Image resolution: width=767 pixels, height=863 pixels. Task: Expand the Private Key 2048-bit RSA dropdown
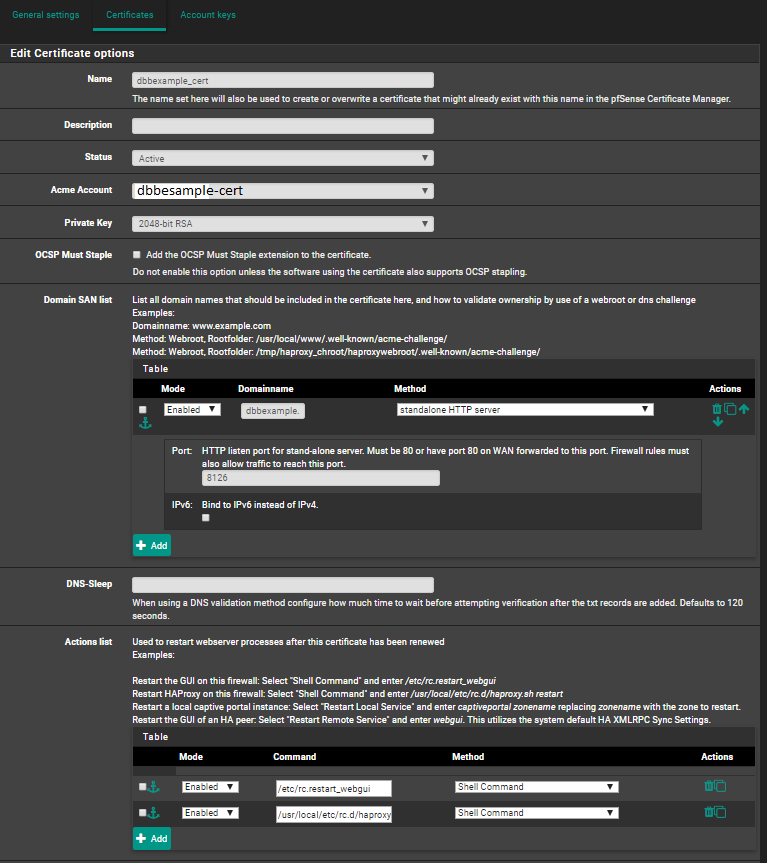pos(282,224)
